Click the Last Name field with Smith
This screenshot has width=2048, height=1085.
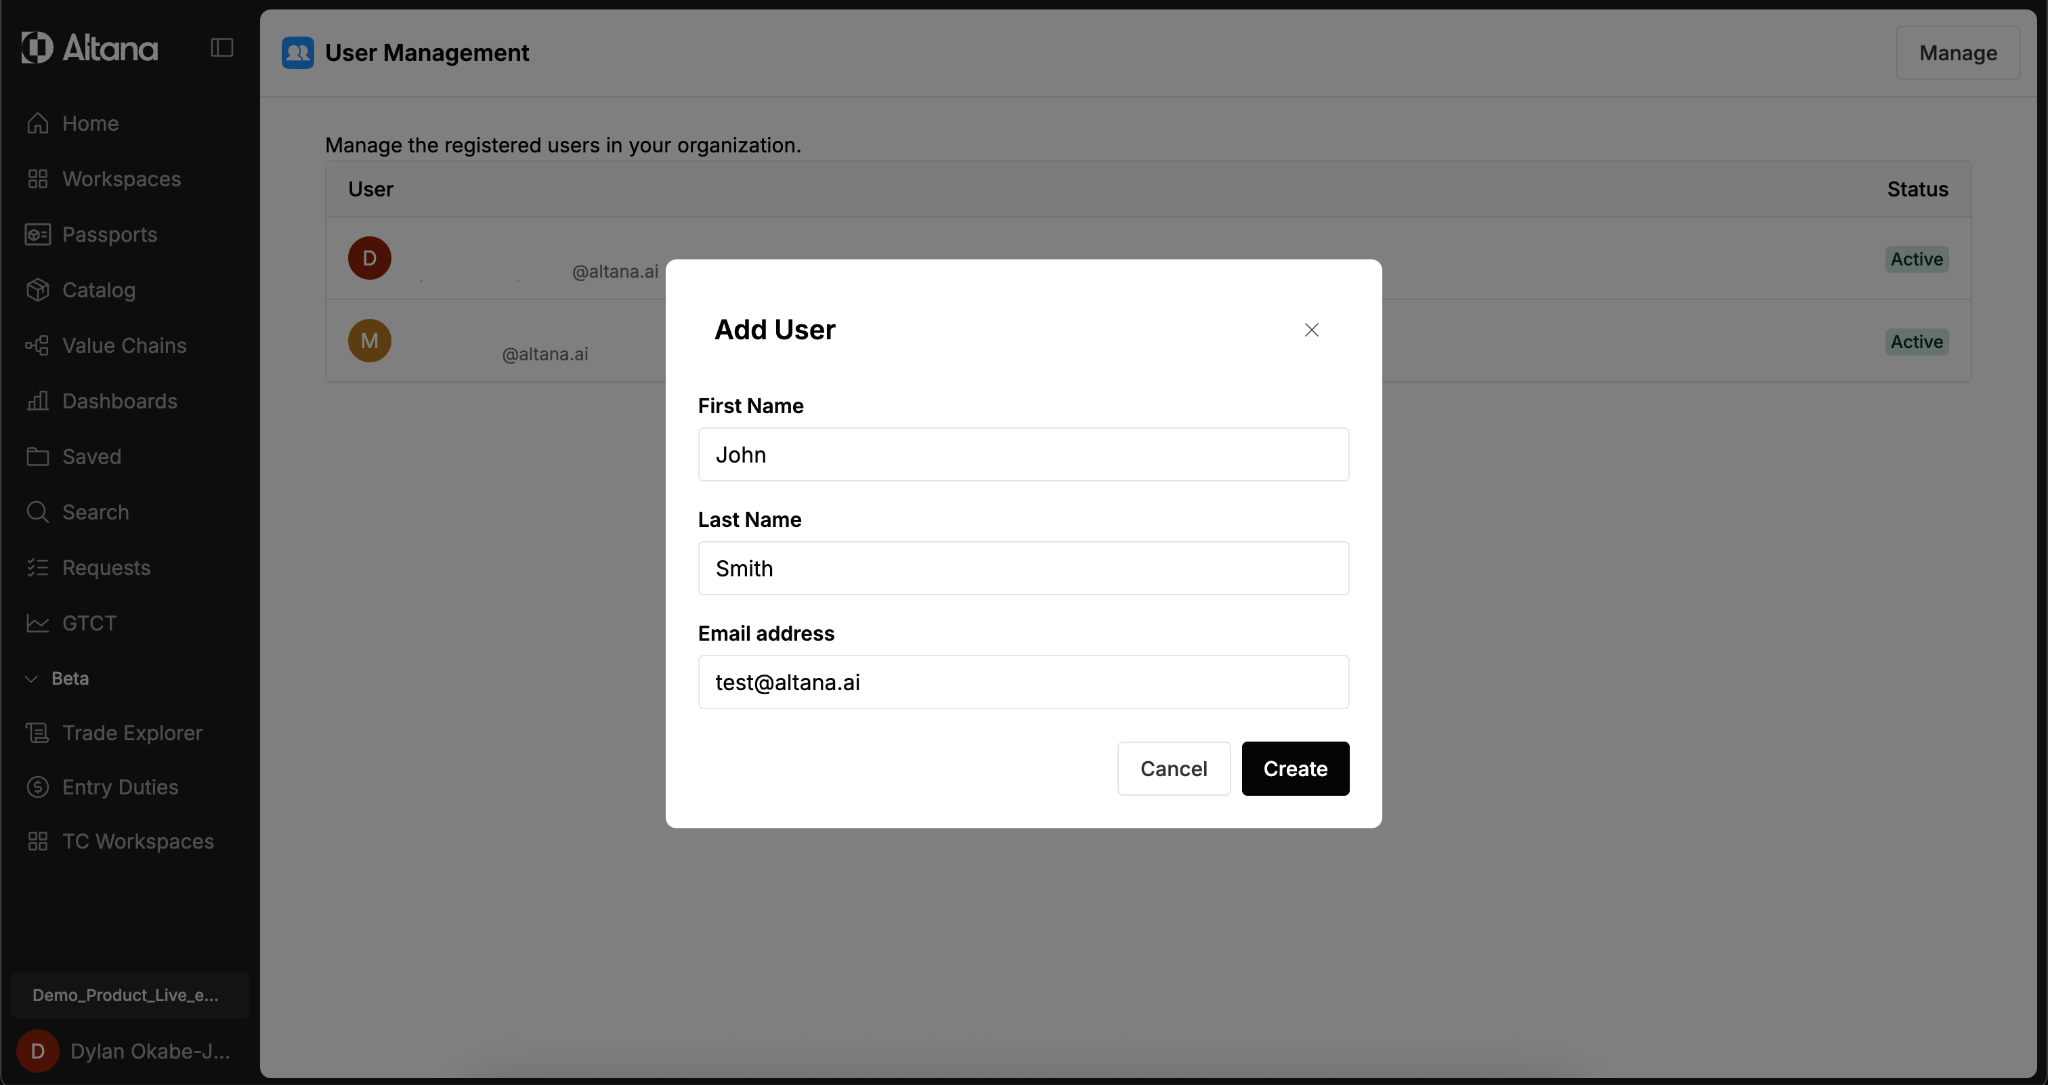[x=1023, y=568]
